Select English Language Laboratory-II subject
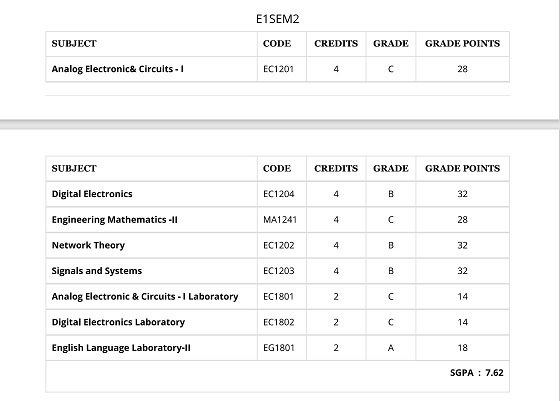 tap(121, 348)
